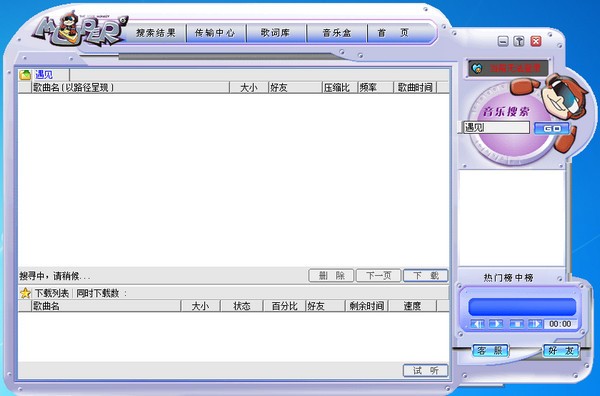
Task: Click the GO search button
Action: coord(551,129)
